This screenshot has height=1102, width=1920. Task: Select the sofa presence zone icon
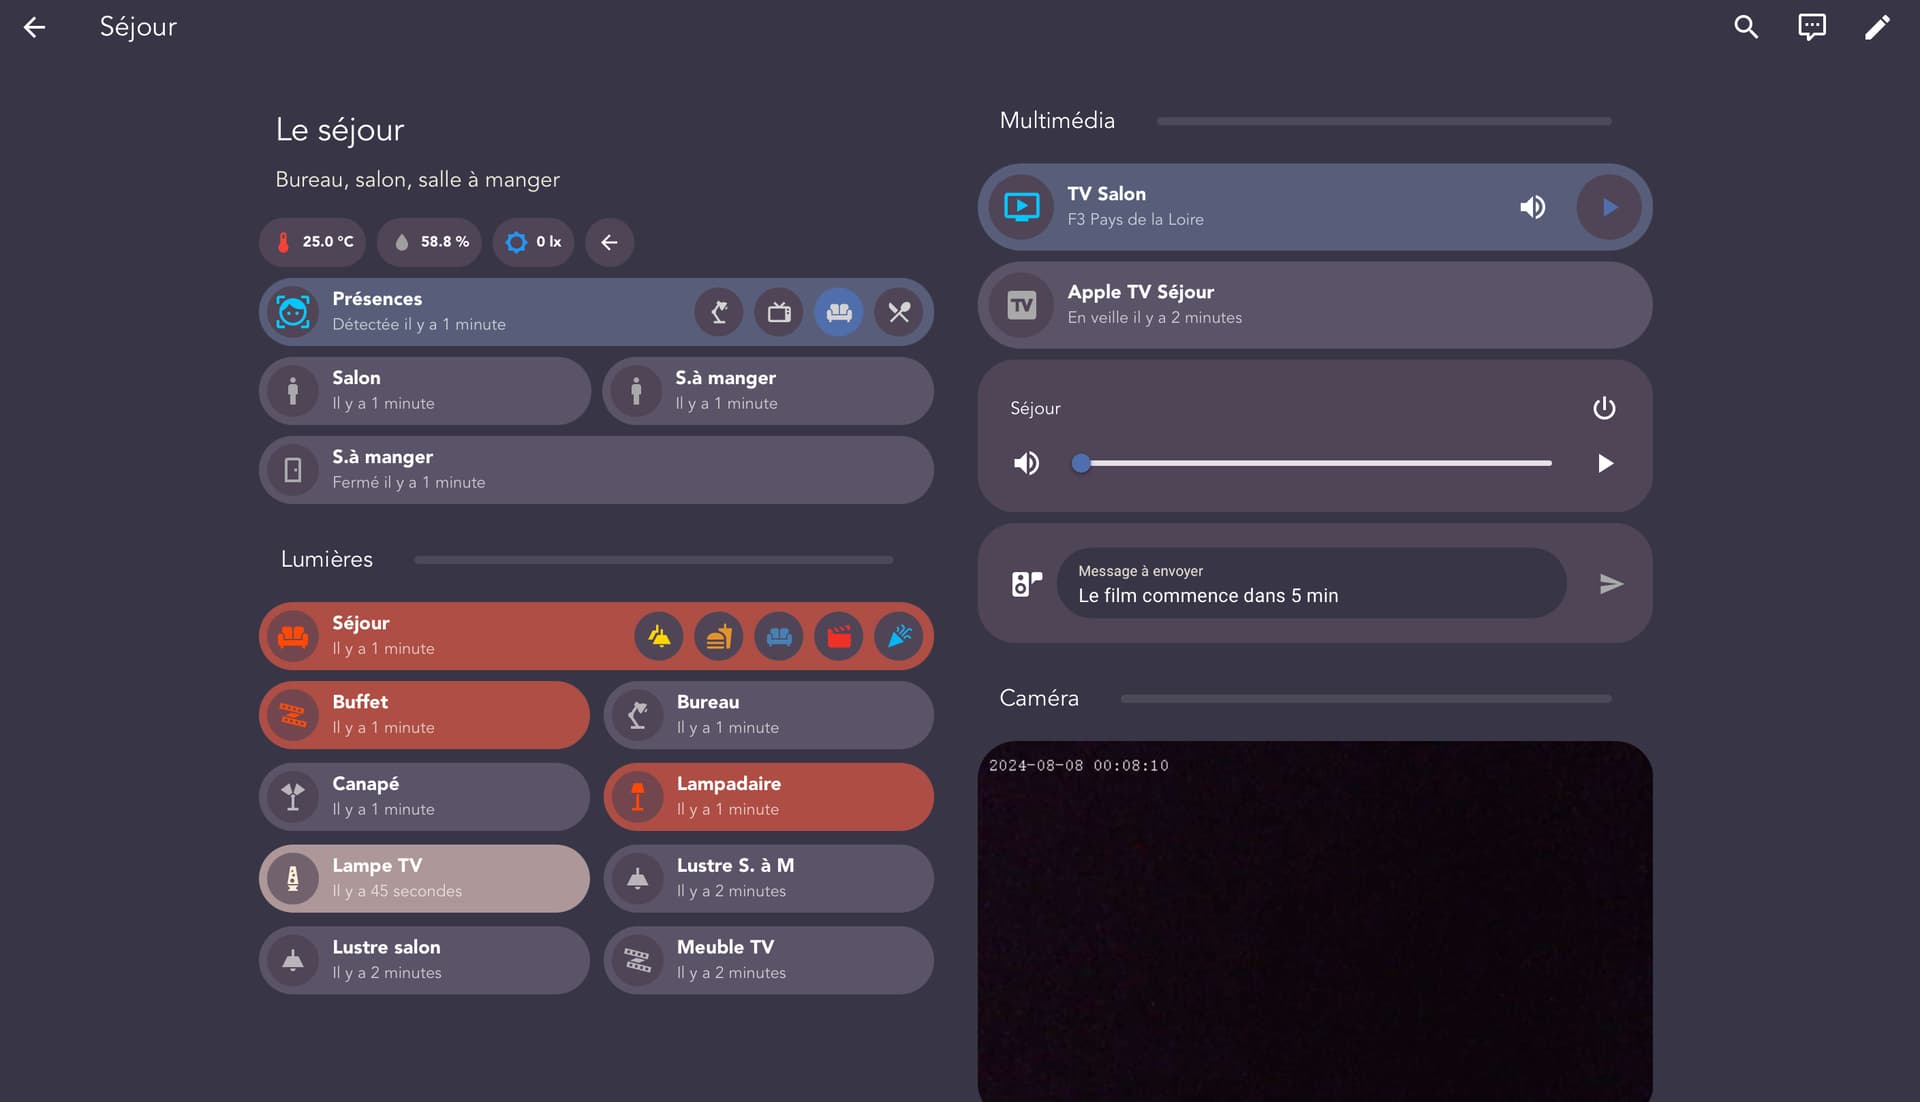point(839,312)
